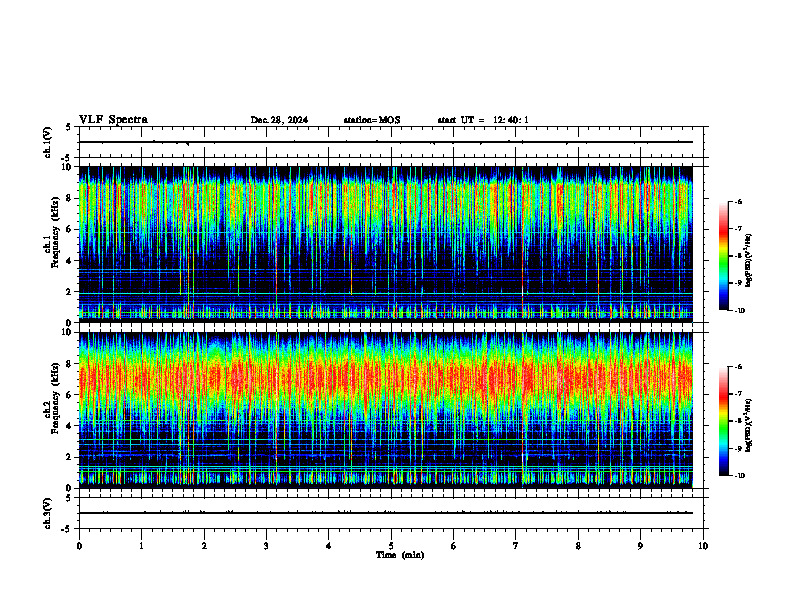Click the "Time (min)" axis label
The height and width of the screenshot is (612, 792).
point(400,555)
